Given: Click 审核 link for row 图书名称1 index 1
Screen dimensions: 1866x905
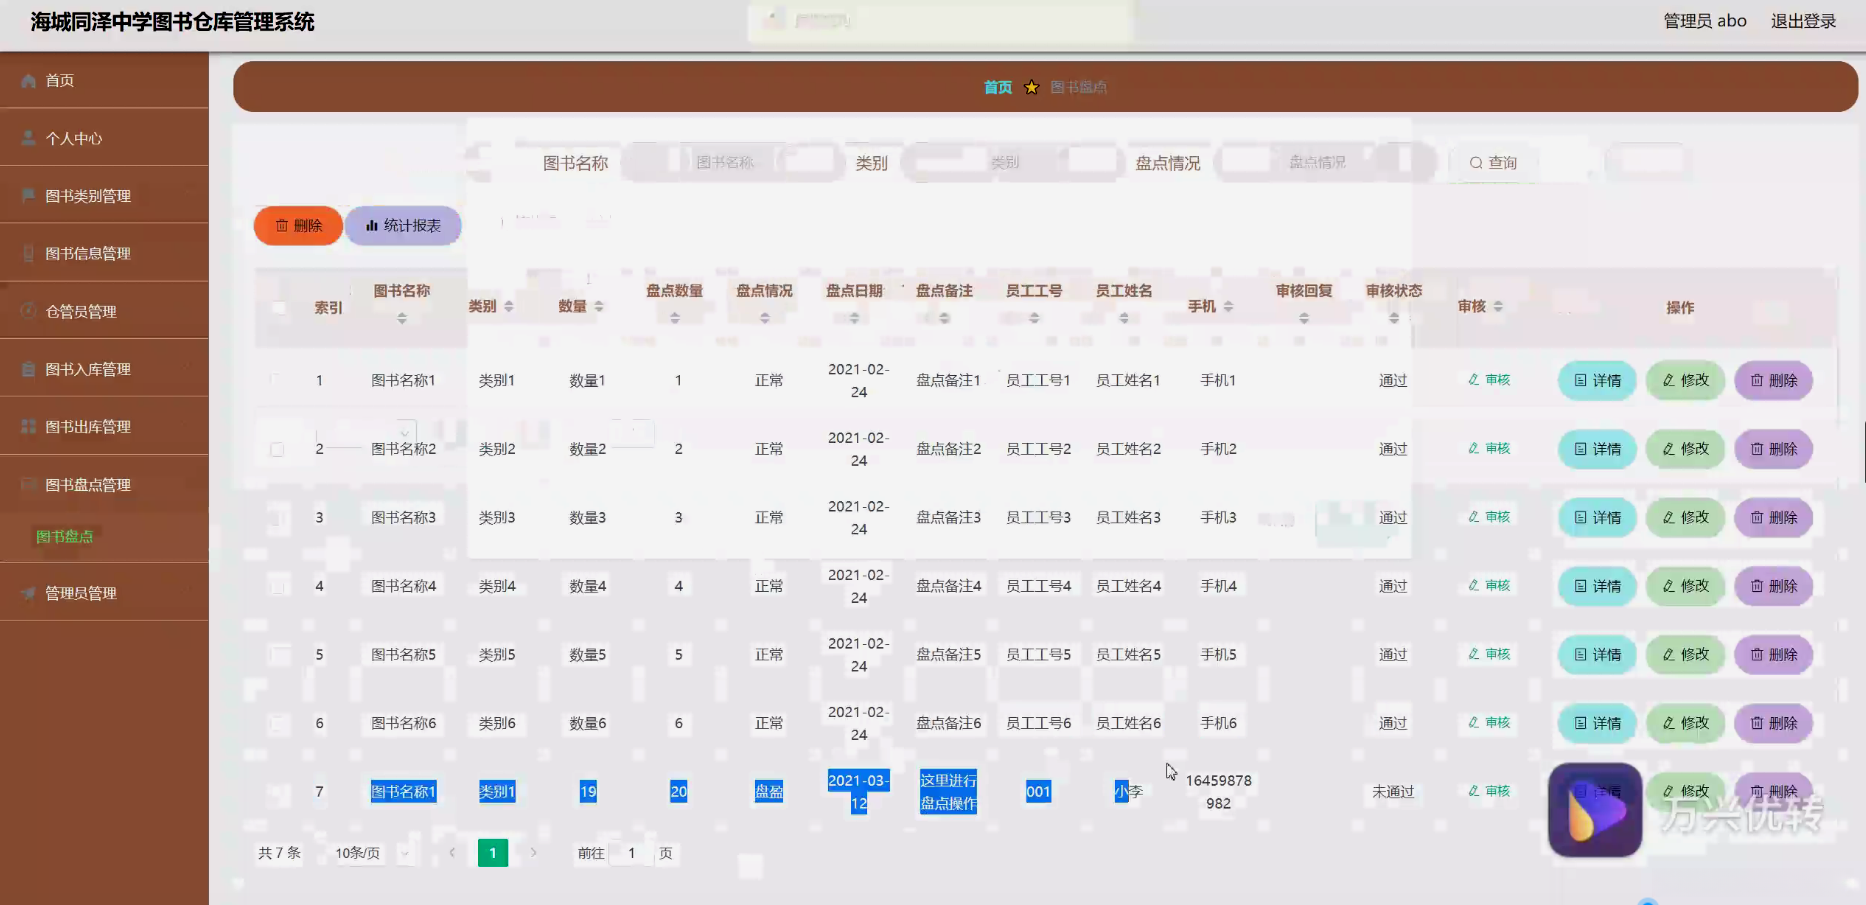Looking at the screenshot, I should pyautogui.click(x=1489, y=380).
